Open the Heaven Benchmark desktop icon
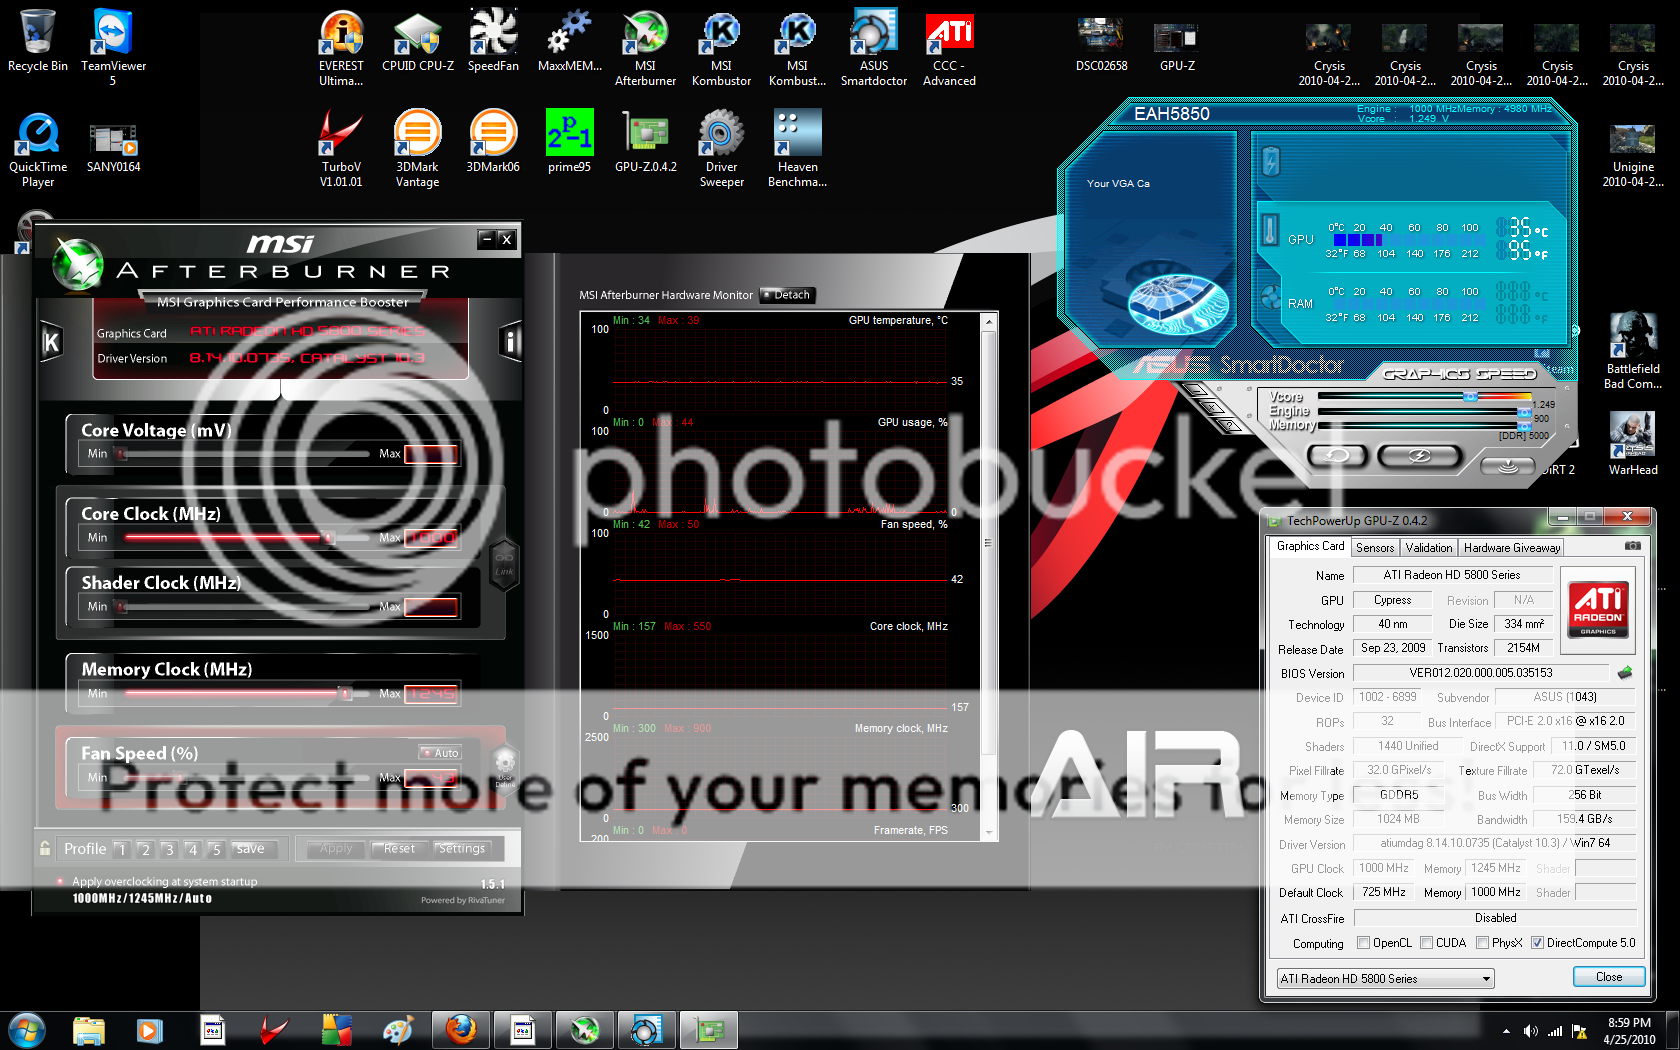Image resolution: width=1680 pixels, height=1050 pixels. point(798,149)
